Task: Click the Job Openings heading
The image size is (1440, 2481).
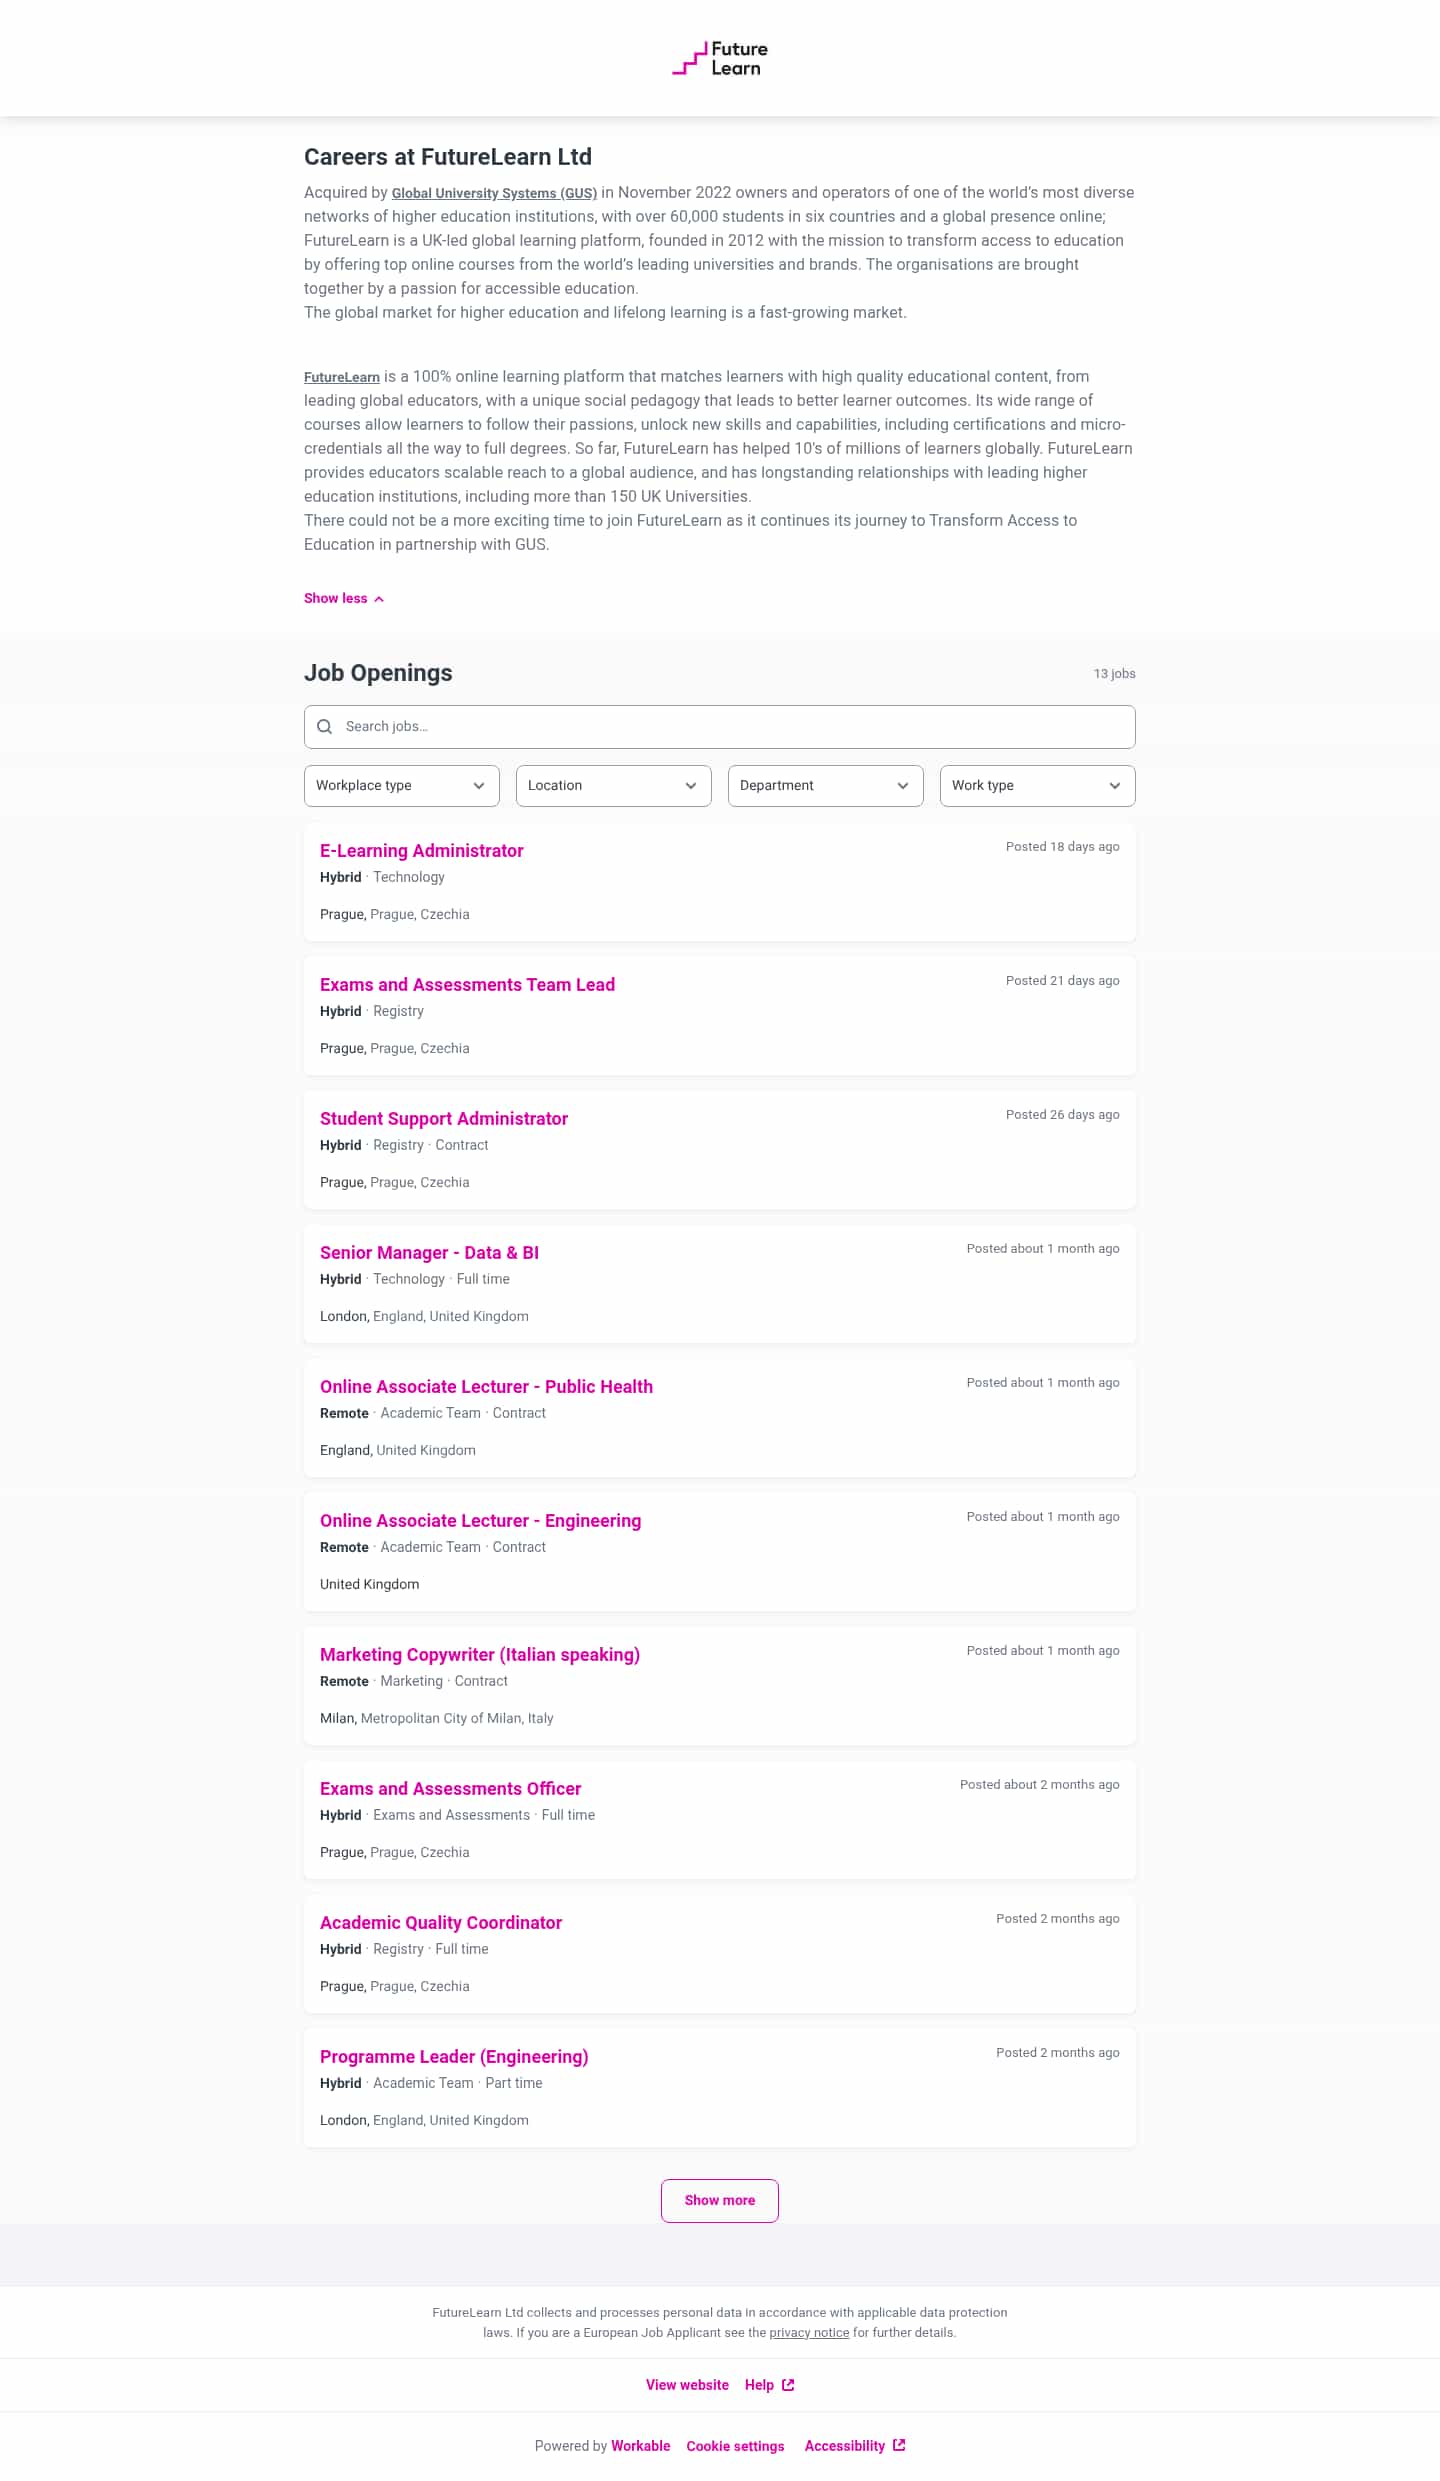Action: coord(378,673)
